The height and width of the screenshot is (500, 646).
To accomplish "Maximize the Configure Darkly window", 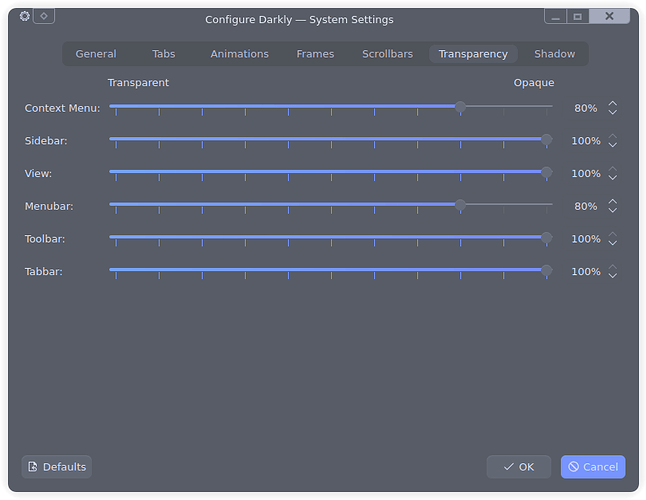I will pyautogui.click(x=578, y=16).
